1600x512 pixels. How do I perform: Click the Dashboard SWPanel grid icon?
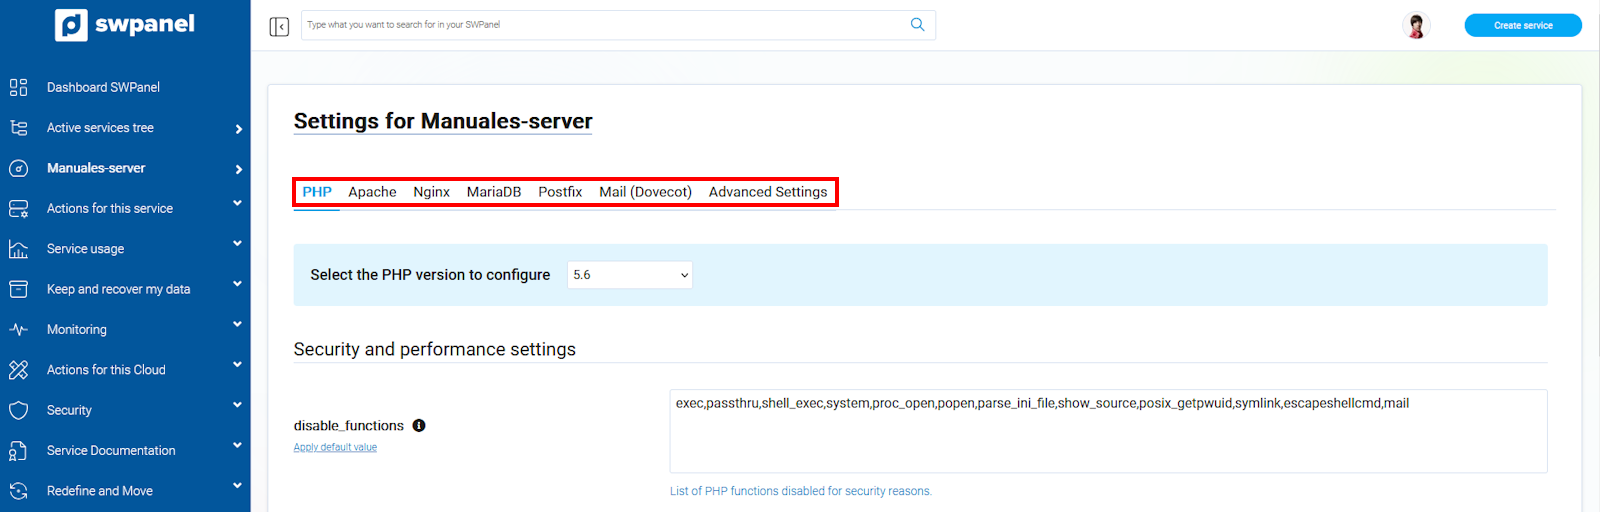pos(18,87)
